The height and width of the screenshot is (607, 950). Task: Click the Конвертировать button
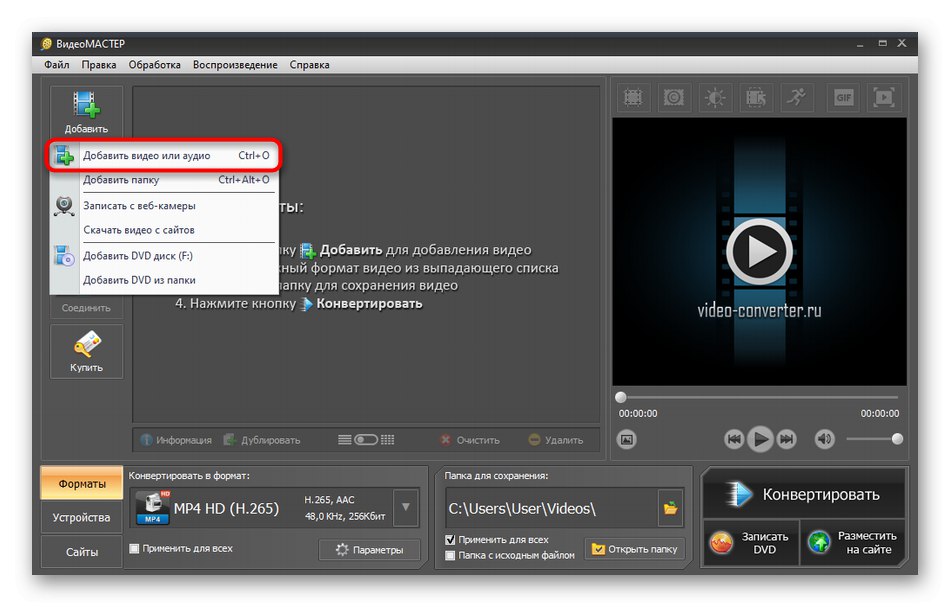click(x=803, y=494)
